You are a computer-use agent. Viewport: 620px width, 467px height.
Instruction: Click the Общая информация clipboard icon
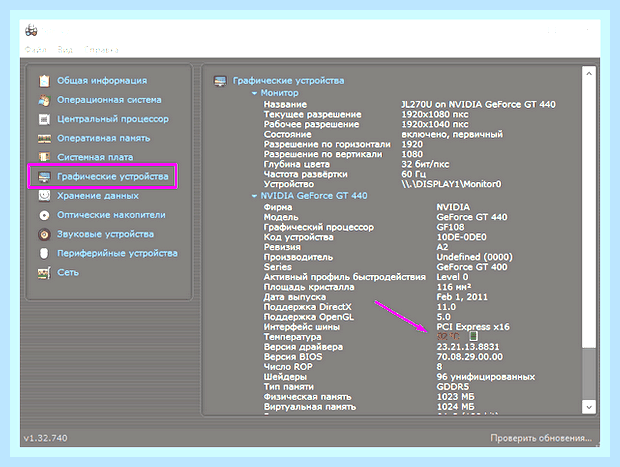pos(44,81)
